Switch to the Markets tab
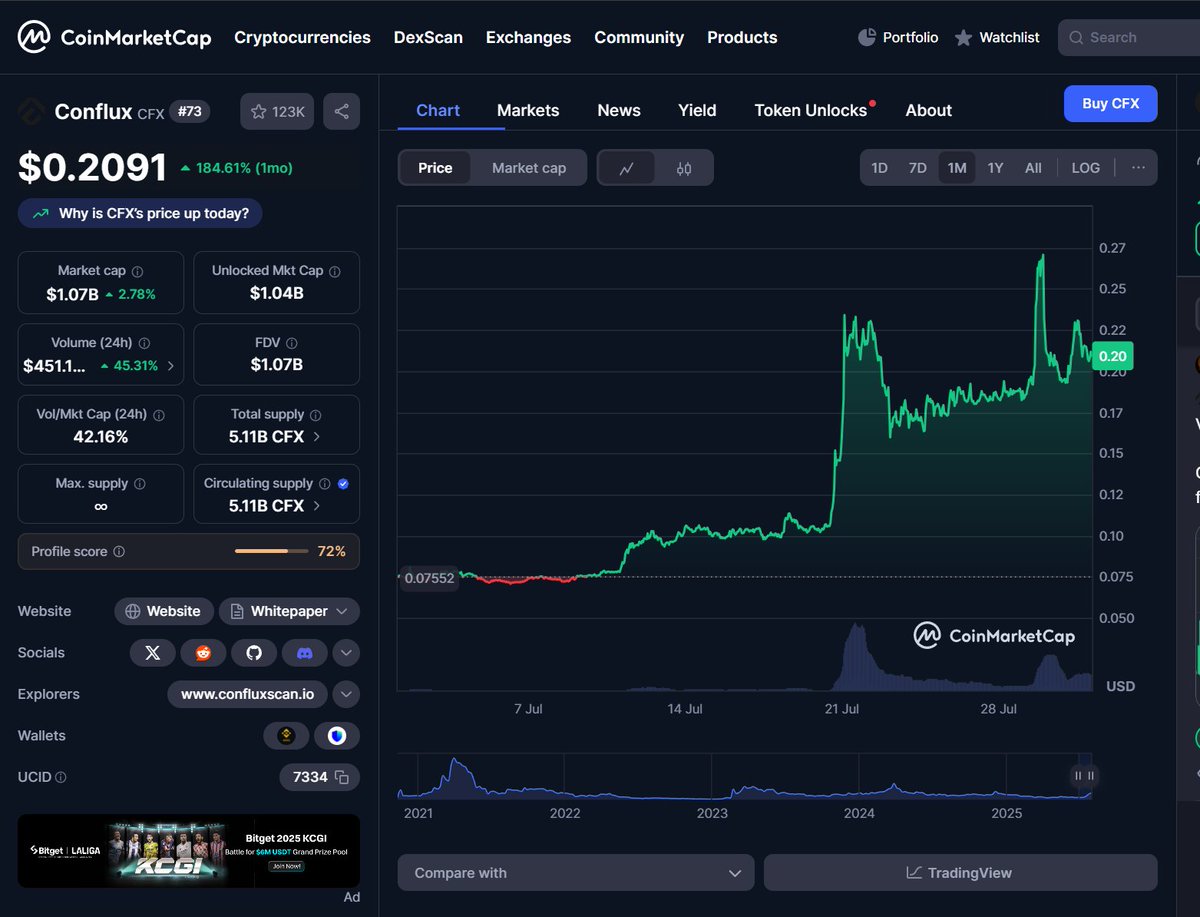Image resolution: width=1200 pixels, height=917 pixels. (x=528, y=110)
